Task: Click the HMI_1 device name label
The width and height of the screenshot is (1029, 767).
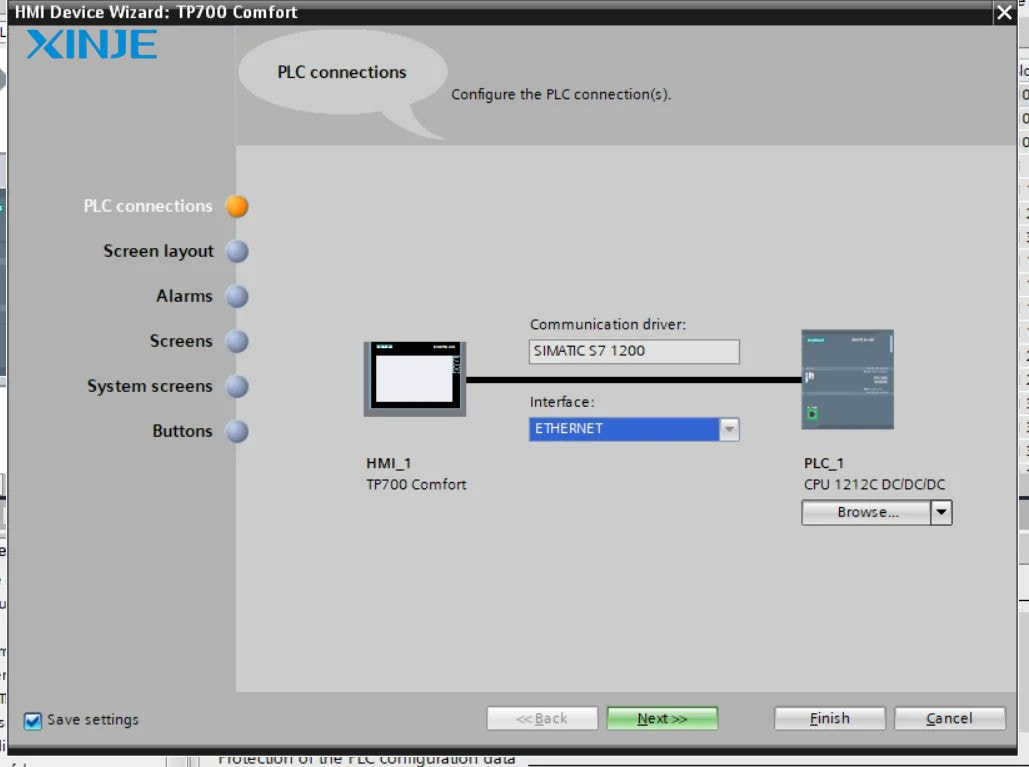Action: [x=388, y=463]
